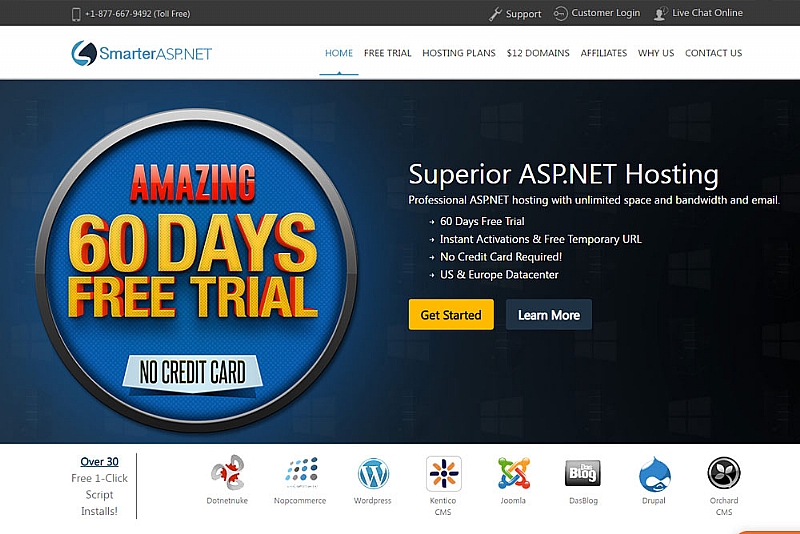Open the AFFILIATES menu item
Image resolution: width=800 pixels, height=534 pixels.
pos(604,53)
